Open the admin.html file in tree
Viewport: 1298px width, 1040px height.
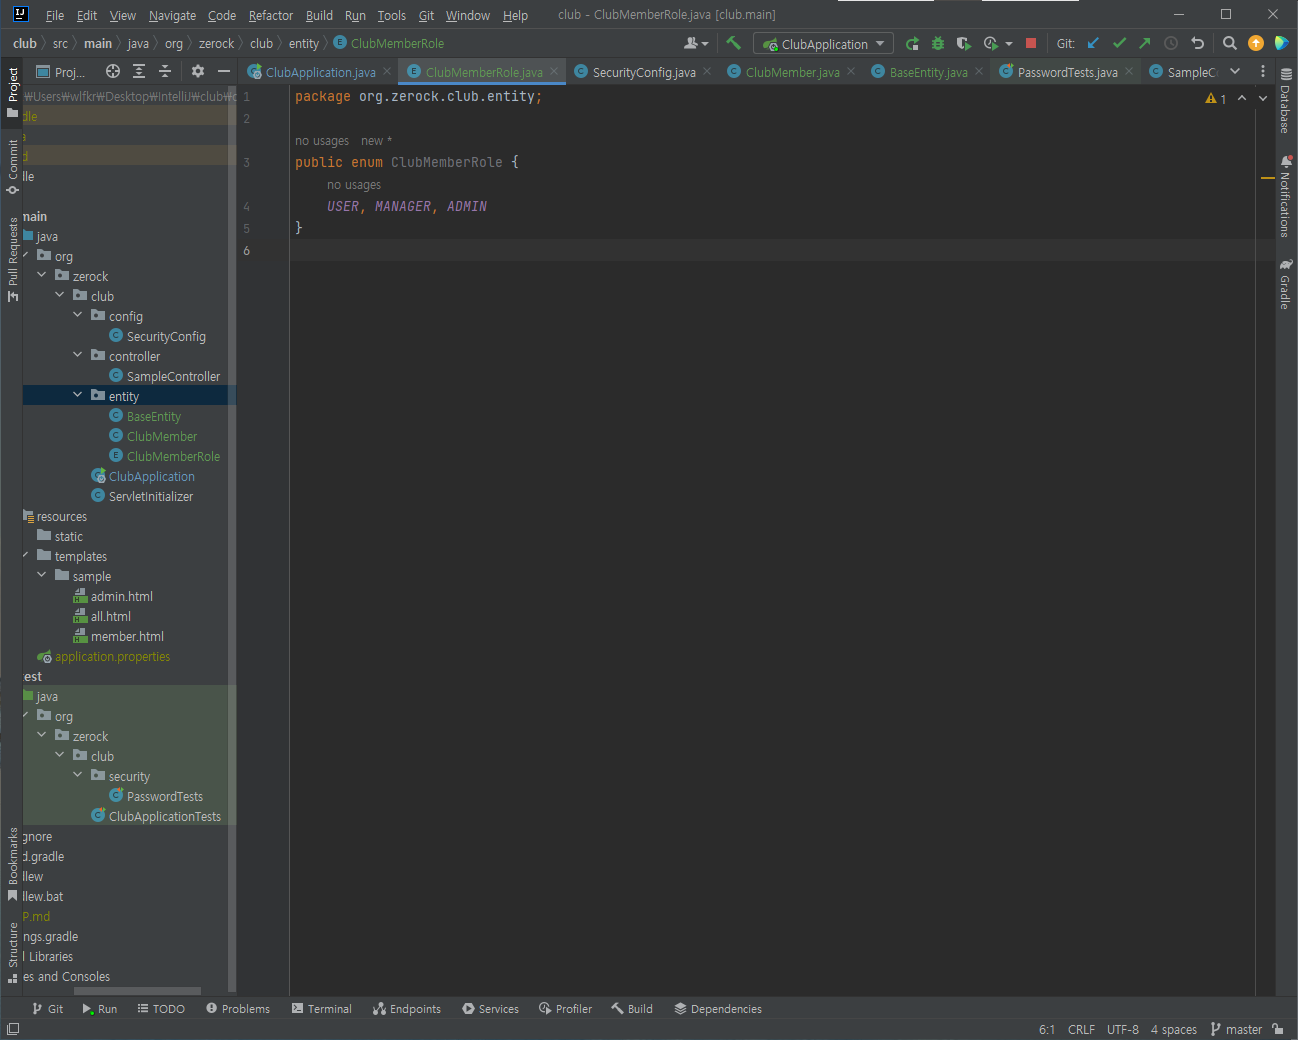[121, 596]
